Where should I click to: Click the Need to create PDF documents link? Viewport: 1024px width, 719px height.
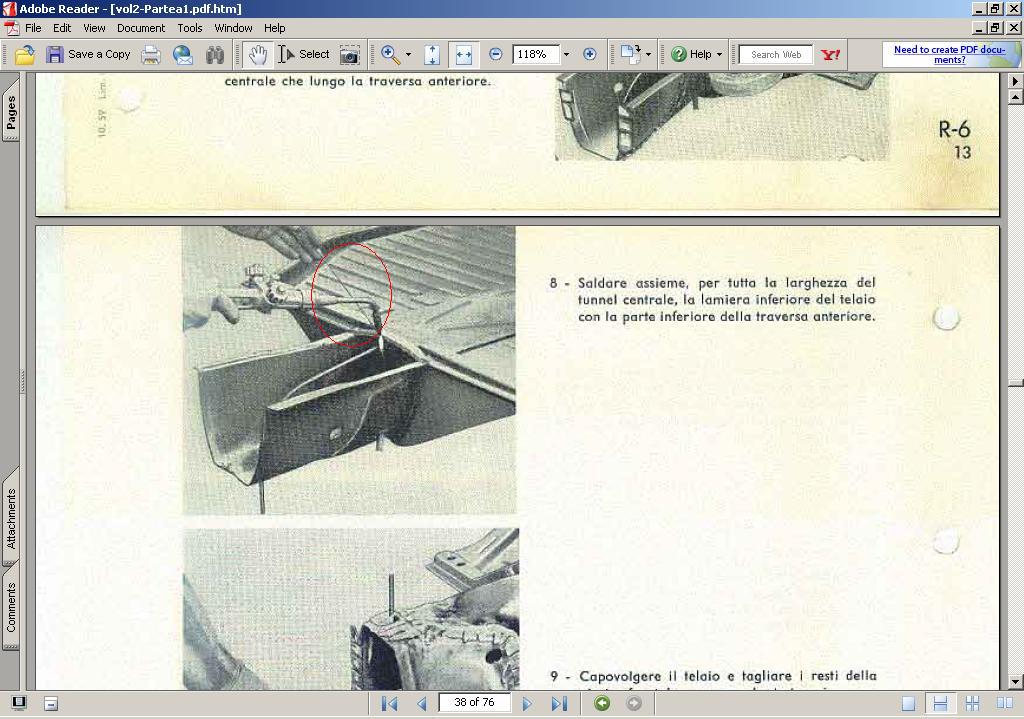pyautogui.click(x=948, y=54)
